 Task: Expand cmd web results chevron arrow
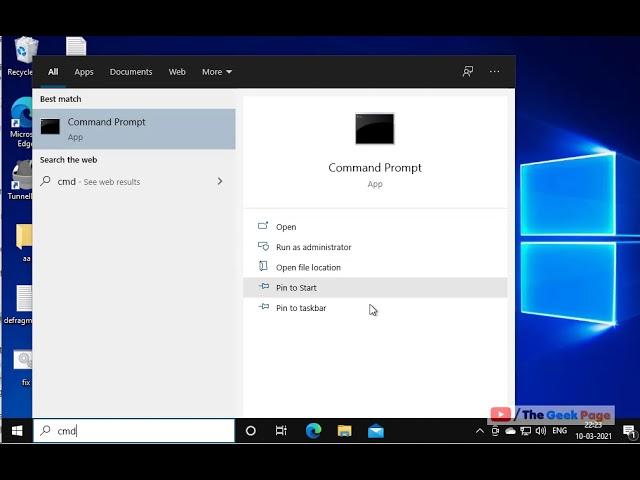point(220,181)
